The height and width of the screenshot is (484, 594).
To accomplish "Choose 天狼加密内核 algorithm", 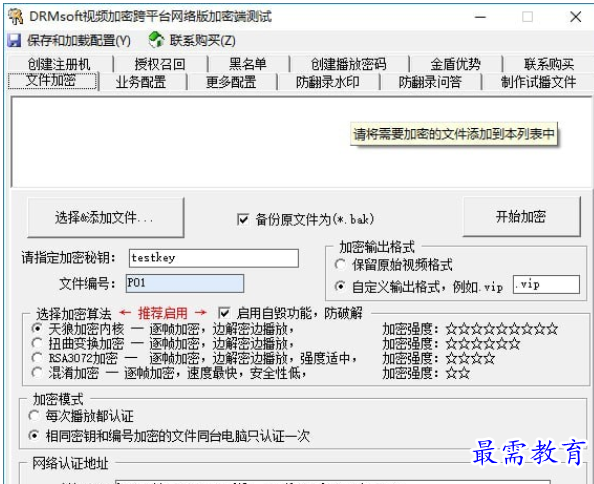I will click(x=37, y=328).
